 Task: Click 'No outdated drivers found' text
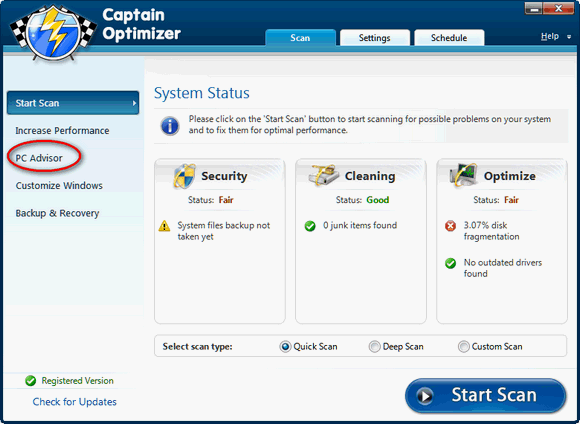tap(503, 268)
